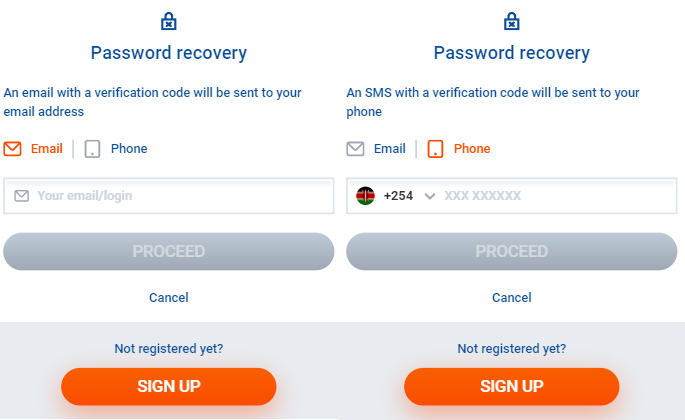
Task: Switch to Email tab in right panel
Action: click(389, 149)
